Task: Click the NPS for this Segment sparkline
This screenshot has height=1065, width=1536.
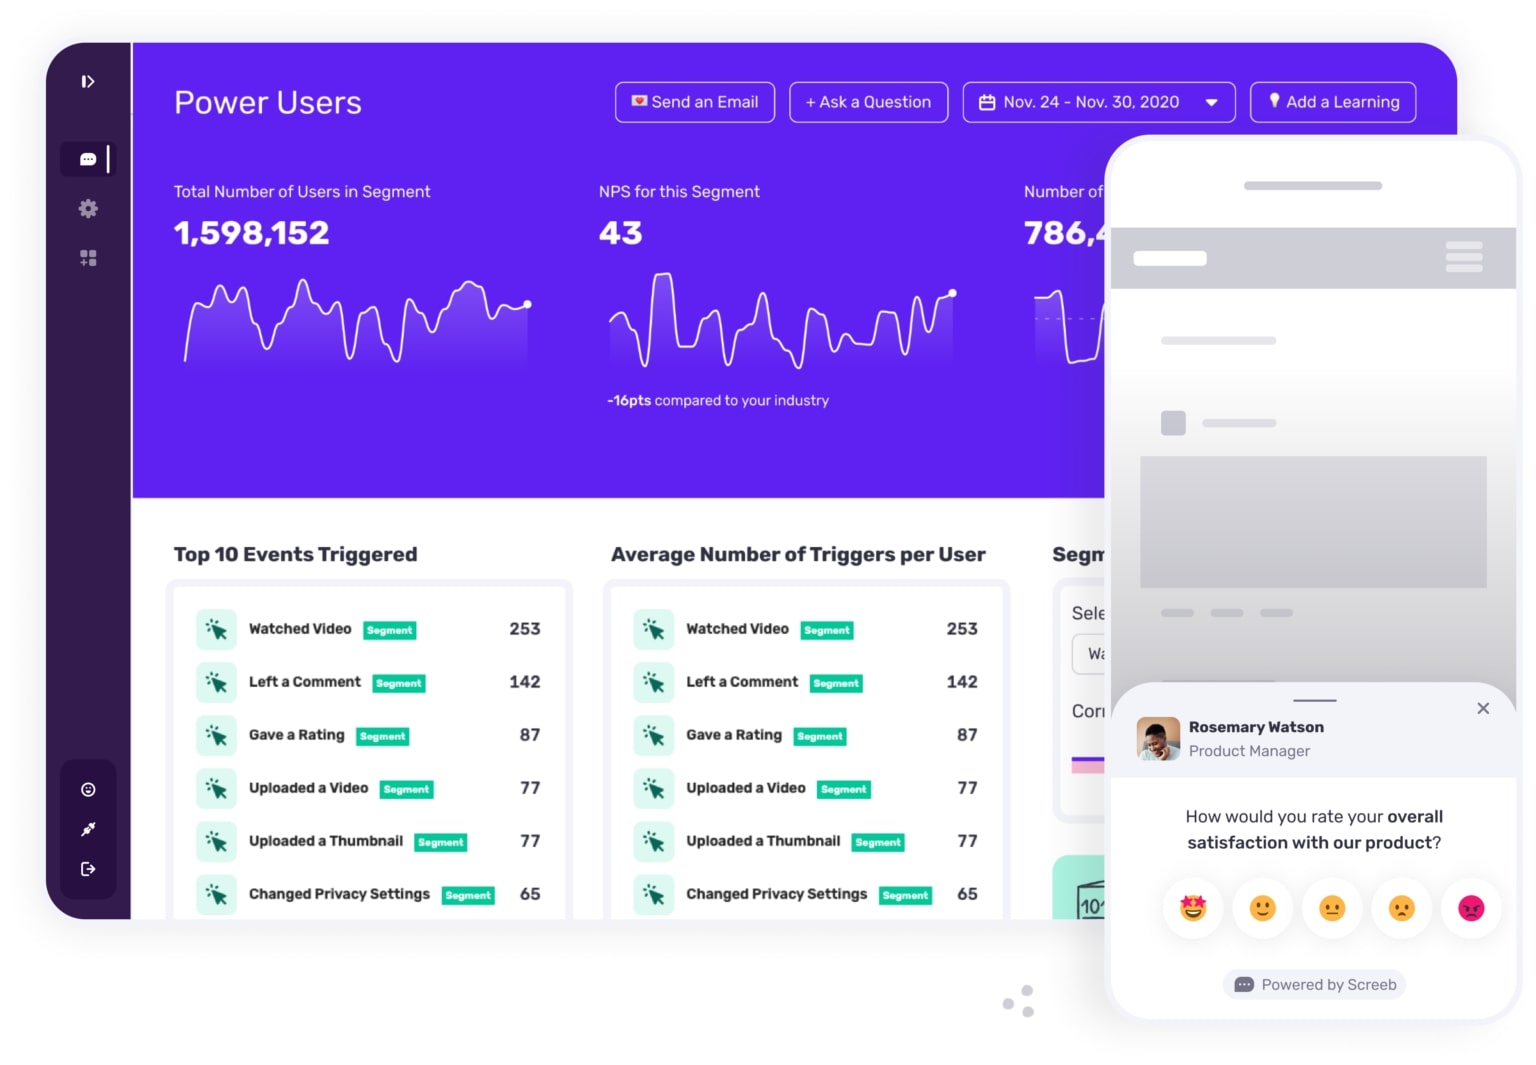Action: [781, 320]
